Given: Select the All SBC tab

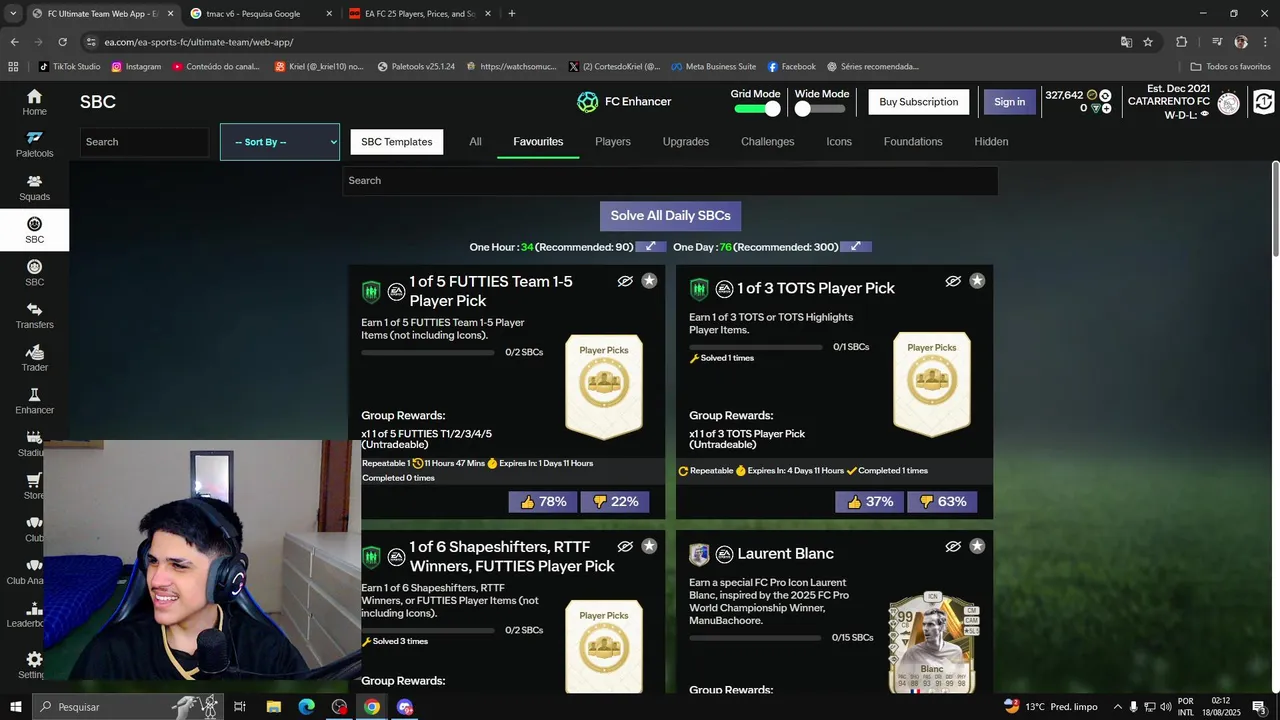Looking at the screenshot, I should click(x=475, y=142).
